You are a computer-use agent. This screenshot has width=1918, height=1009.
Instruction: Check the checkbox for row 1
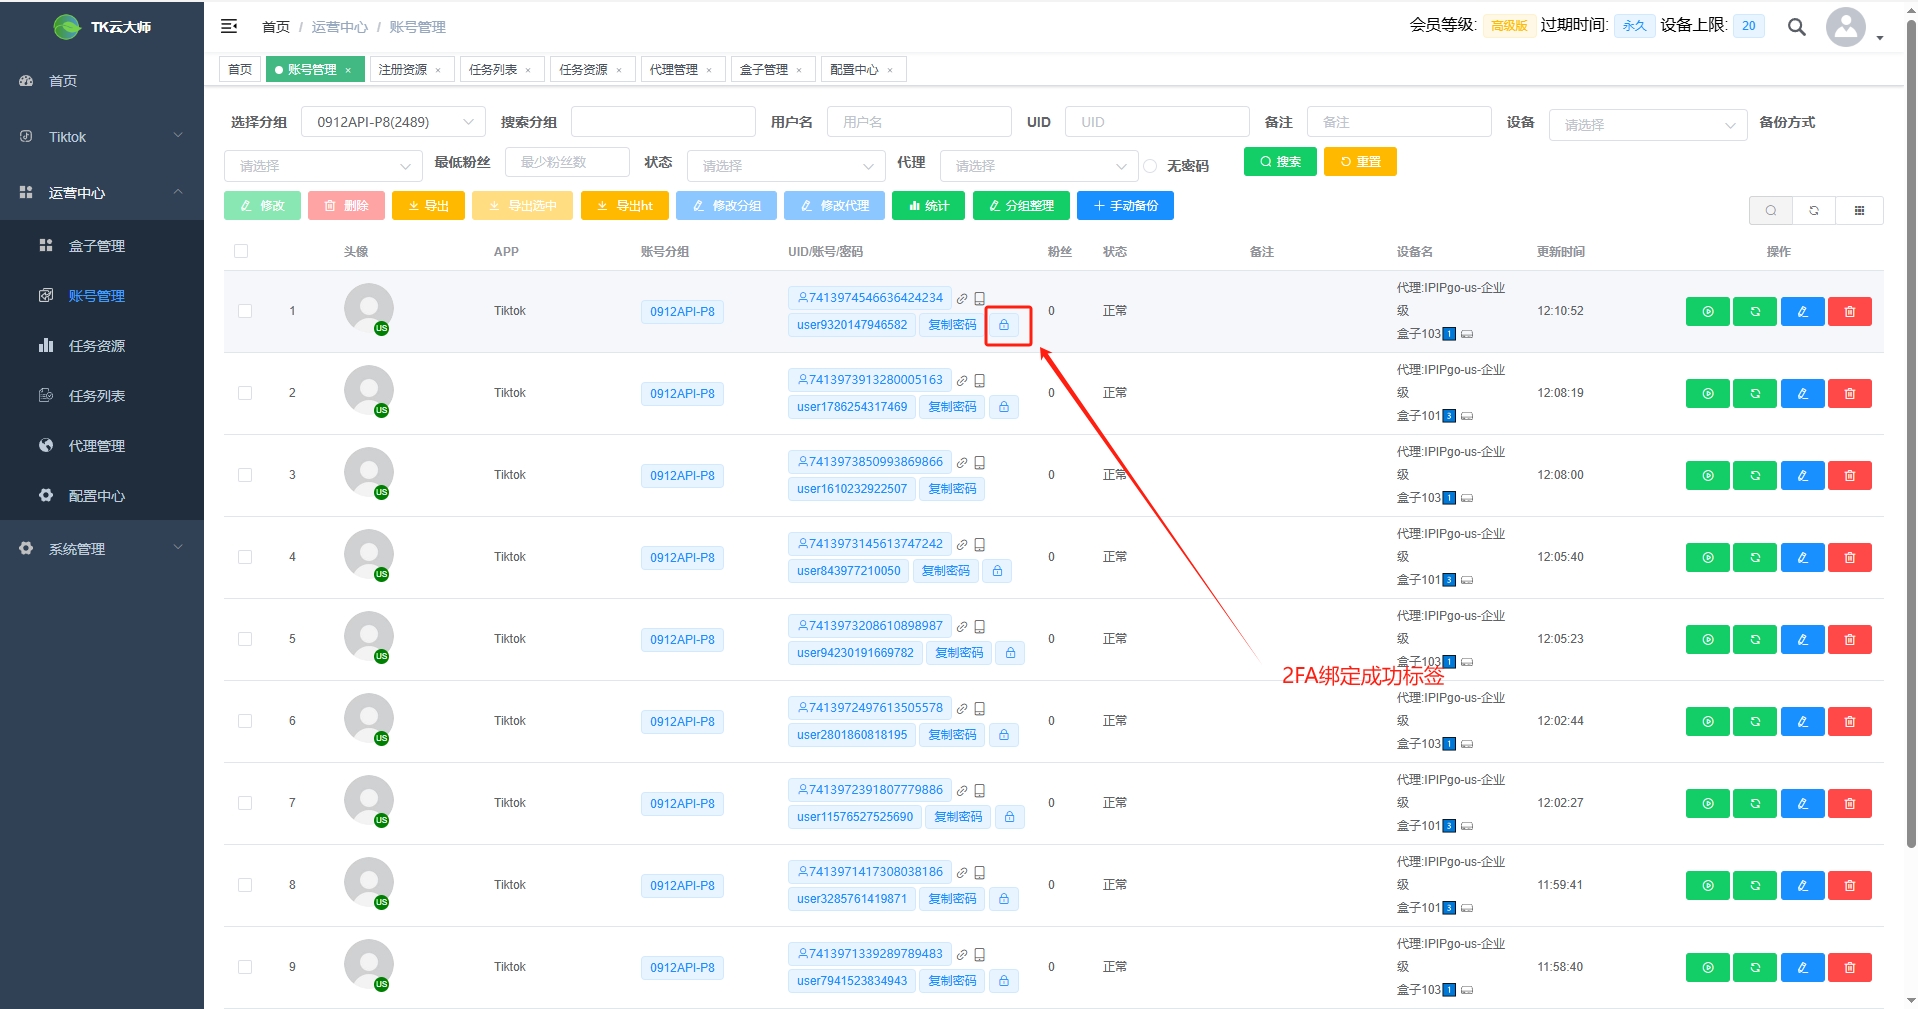(245, 311)
